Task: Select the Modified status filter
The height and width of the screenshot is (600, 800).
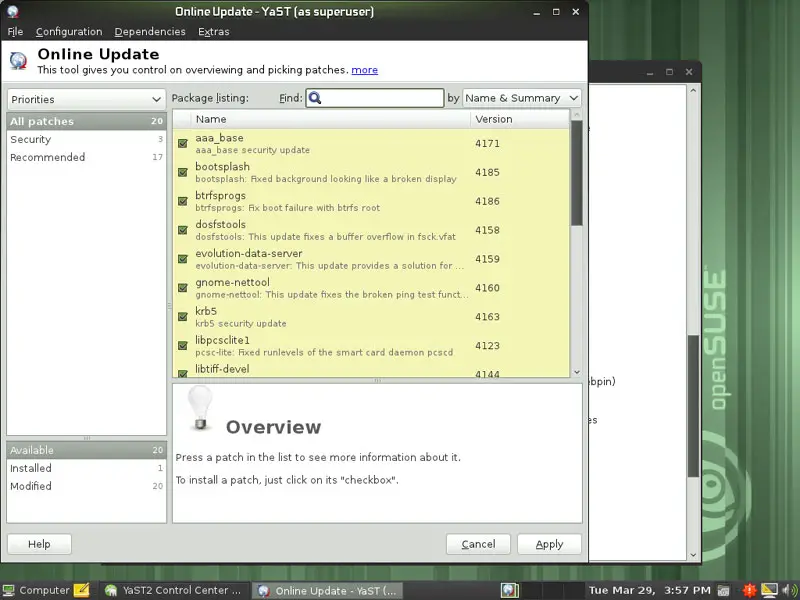Action: pyautogui.click(x=86, y=486)
